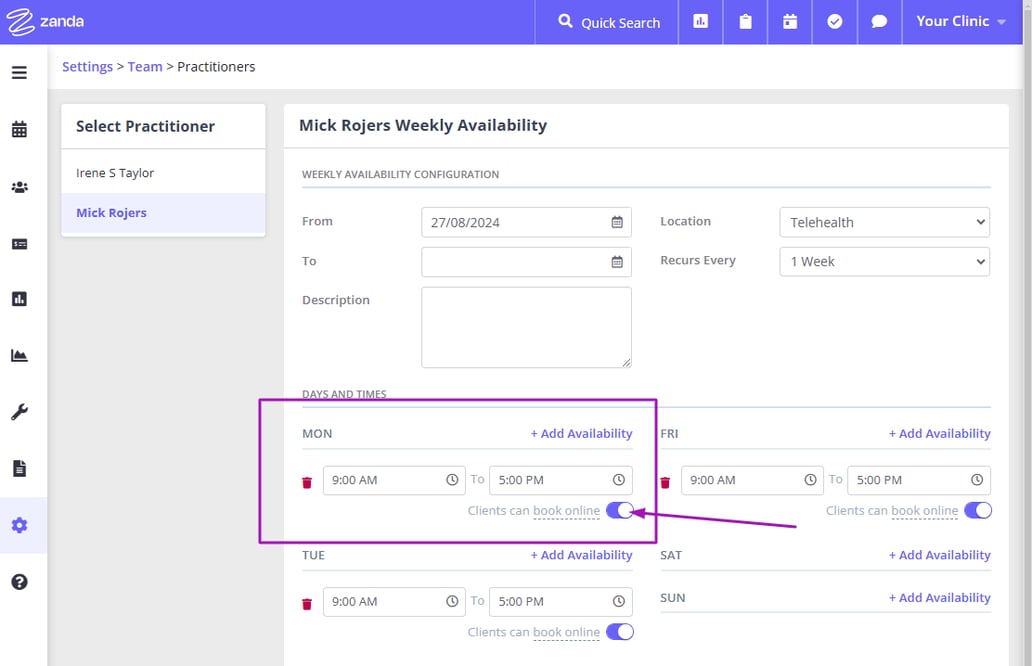This screenshot has width=1032, height=666.
Task: Open the invoices icon in the left sidebar
Action: [x=21, y=243]
